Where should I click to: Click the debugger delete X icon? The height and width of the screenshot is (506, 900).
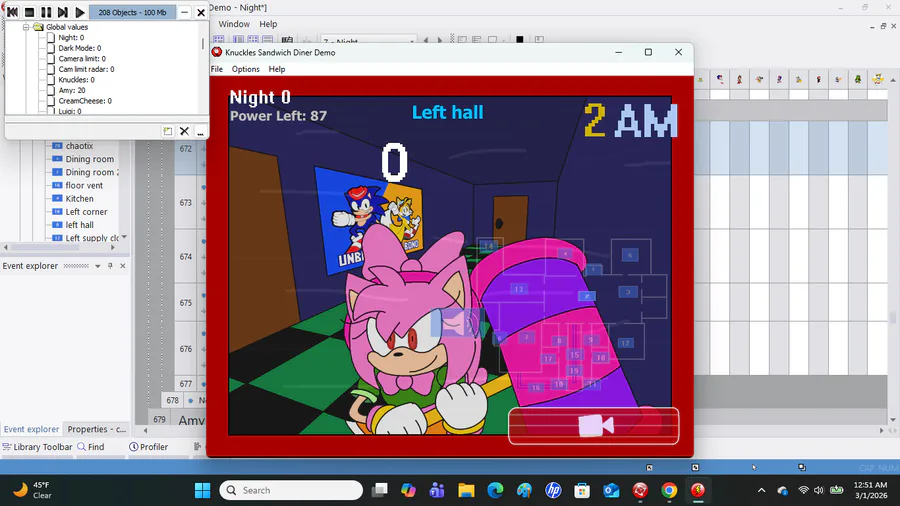pyautogui.click(x=184, y=131)
